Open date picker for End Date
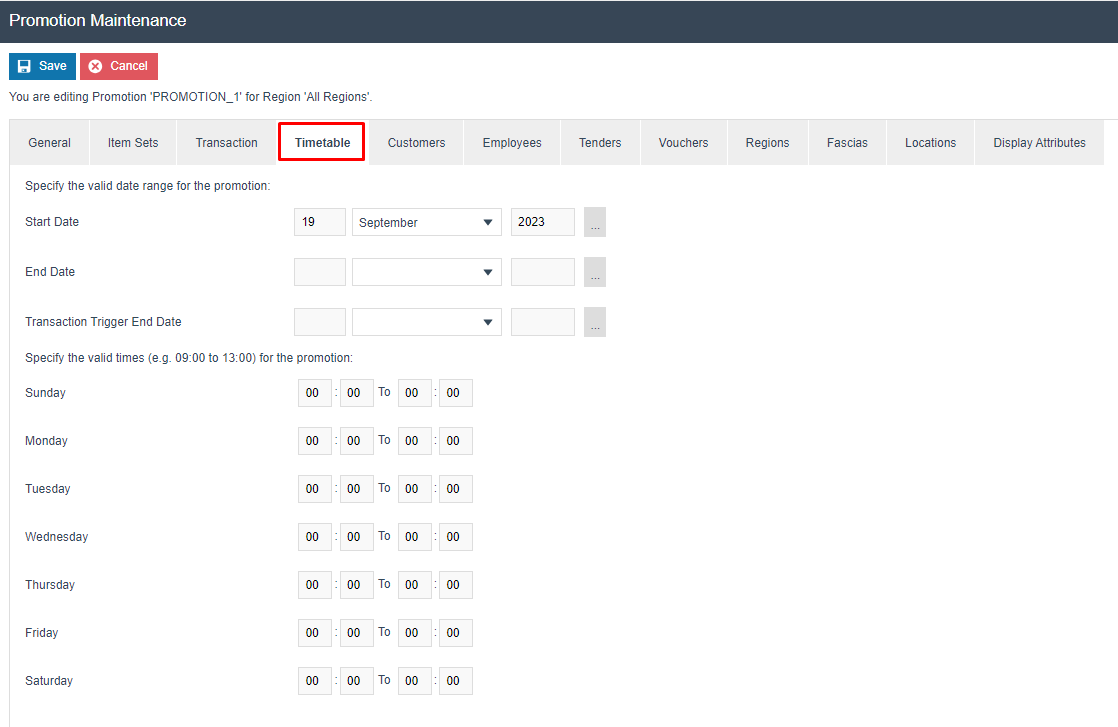The height and width of the screenshot is (727, 1118). click(x=595, y=272)
